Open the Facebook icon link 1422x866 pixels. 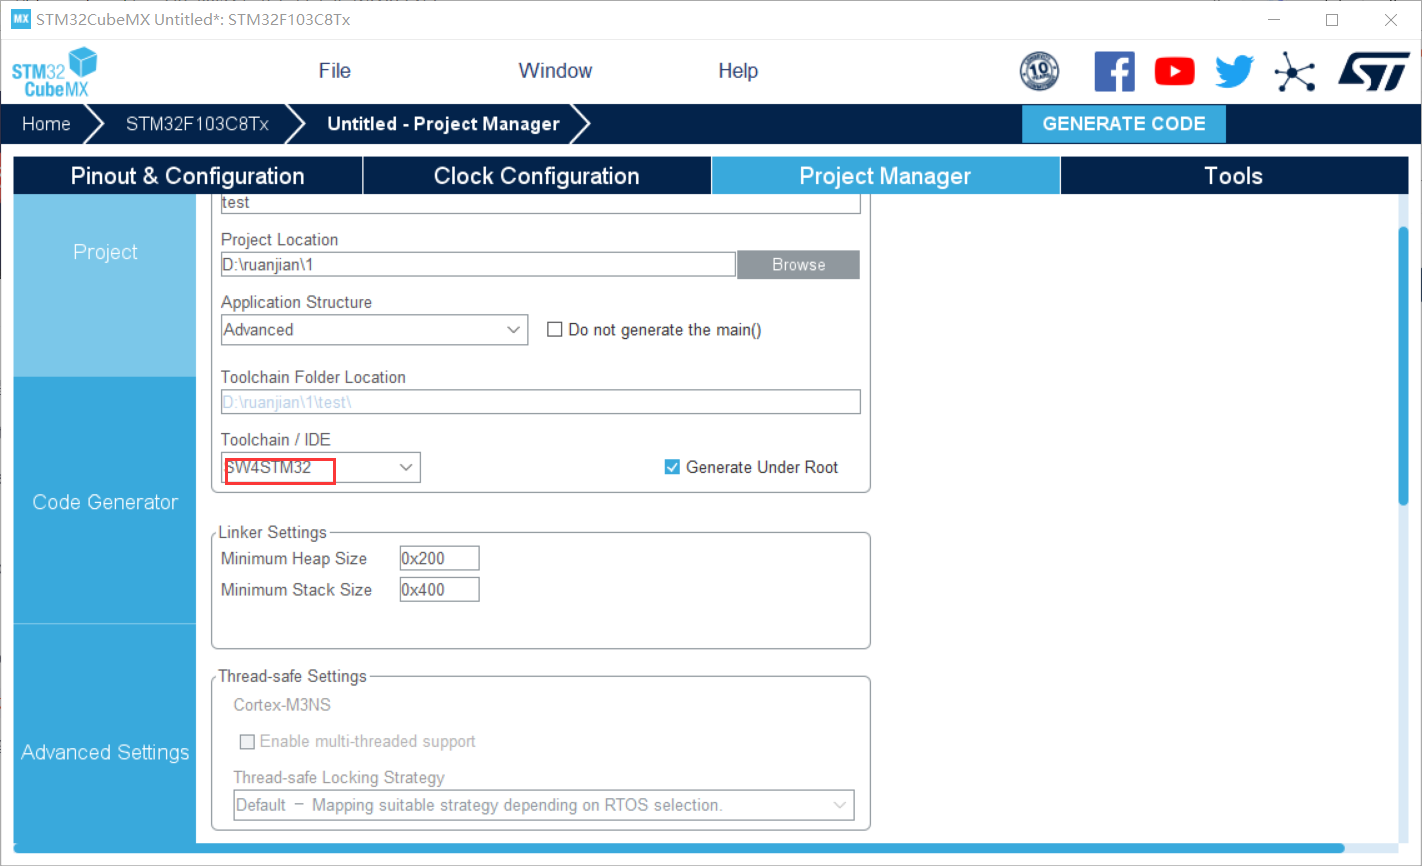point(1114,72)
